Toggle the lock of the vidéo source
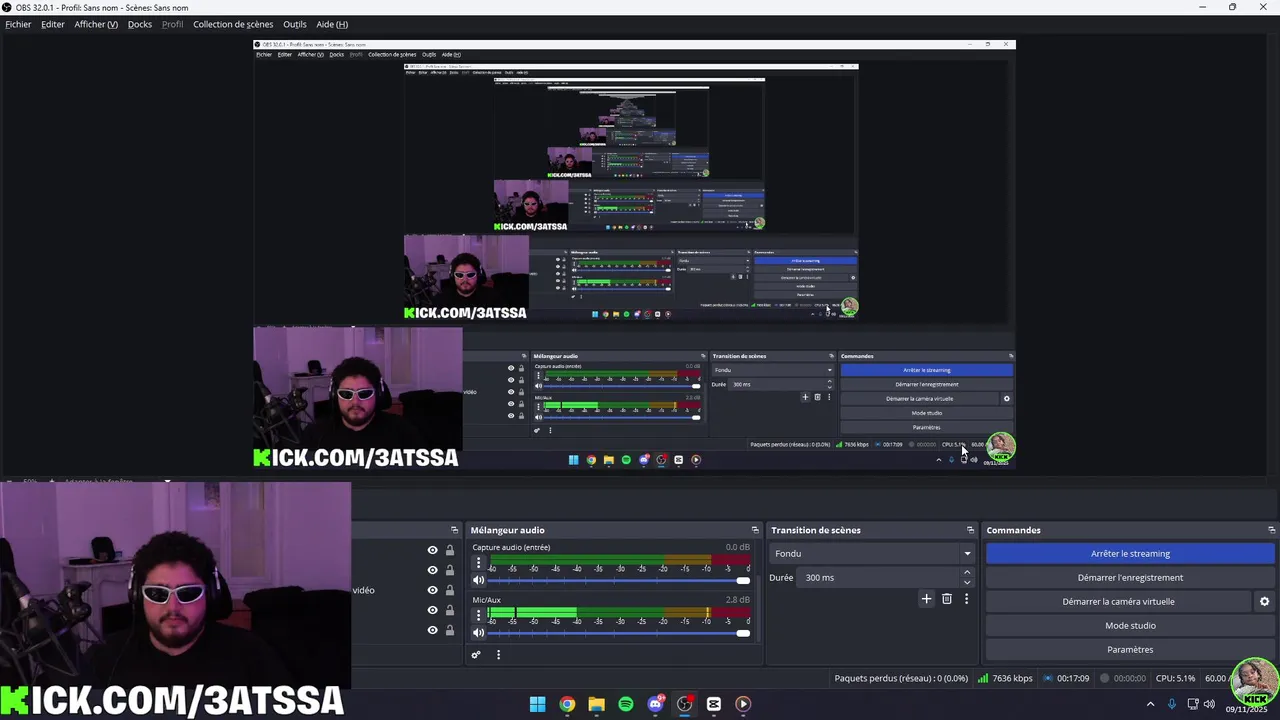 pyautogui.click(x=449, y=590)
